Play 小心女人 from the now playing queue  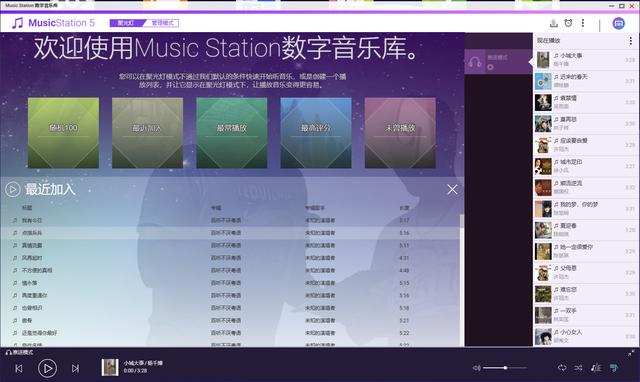(586, 336)
